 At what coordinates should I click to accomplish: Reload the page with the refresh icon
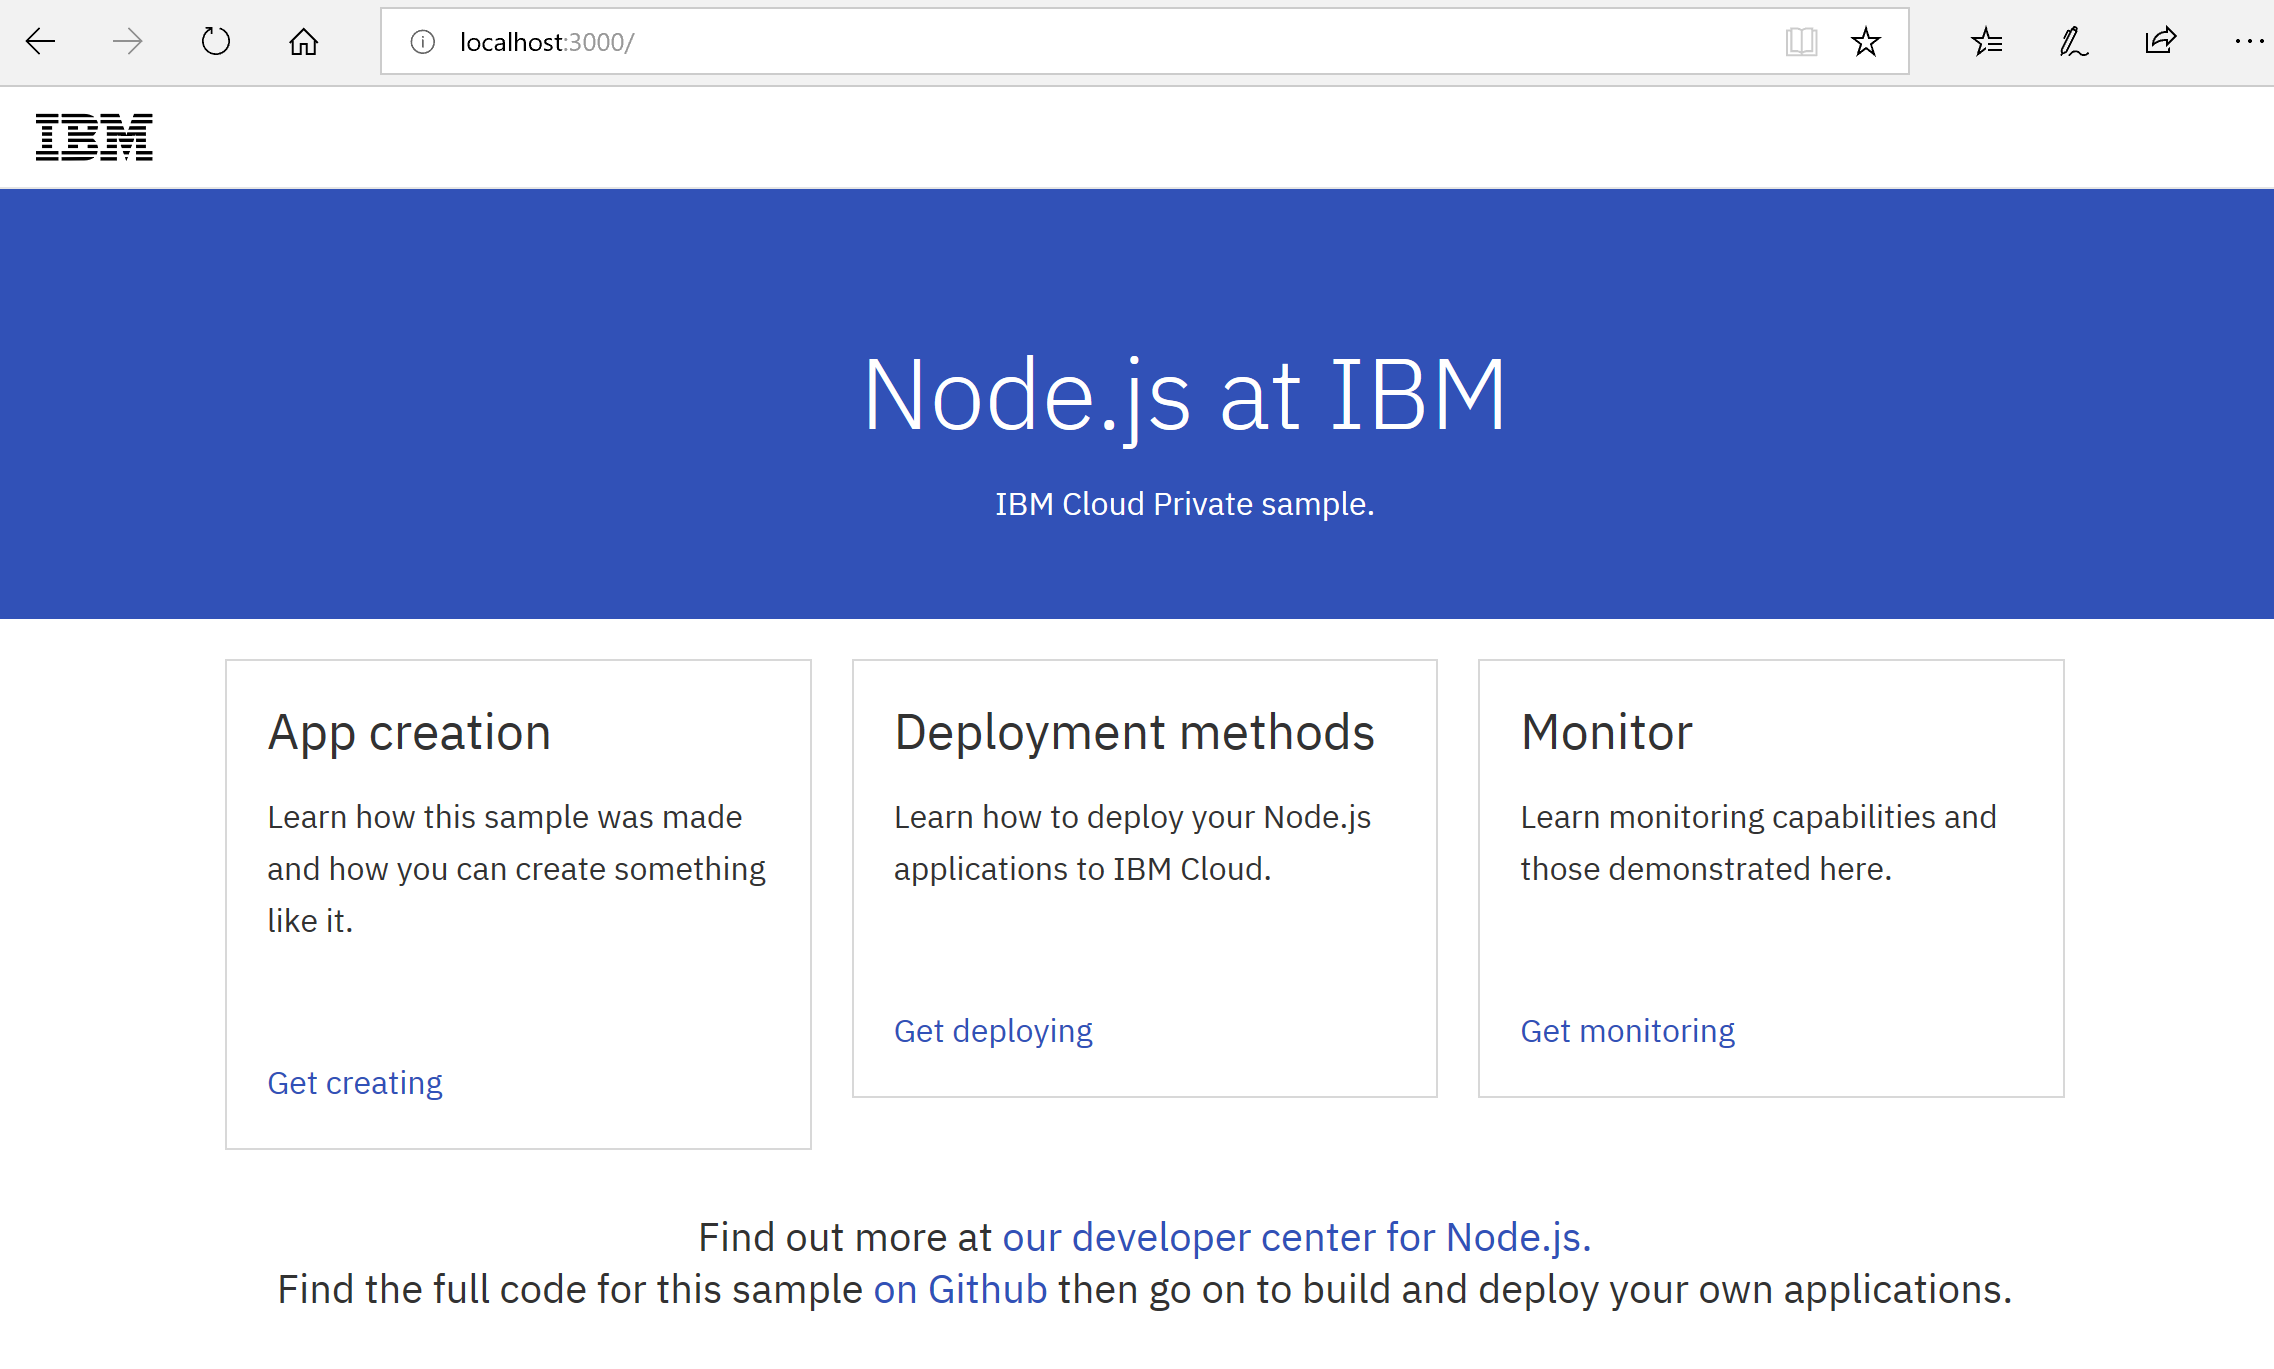pos(215,42)
